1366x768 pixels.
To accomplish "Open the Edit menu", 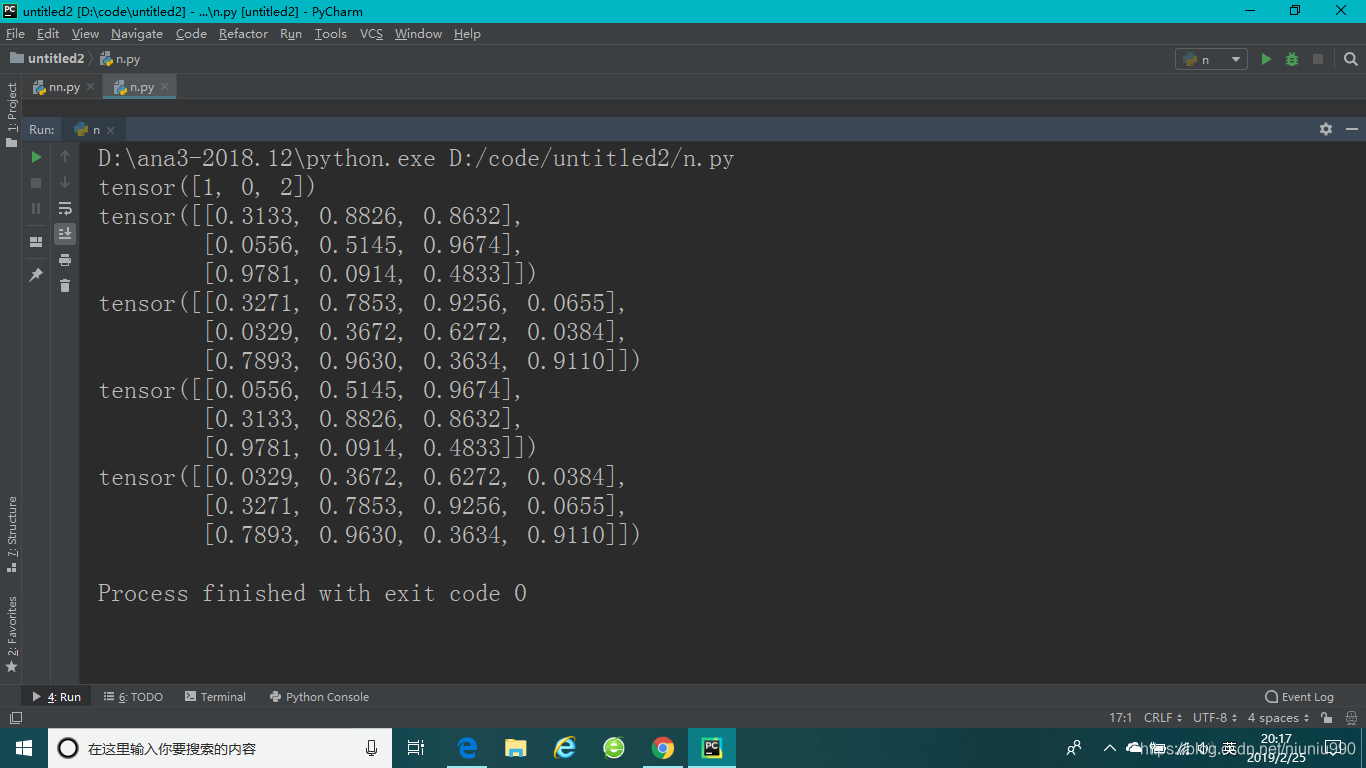I will (48, 33).
